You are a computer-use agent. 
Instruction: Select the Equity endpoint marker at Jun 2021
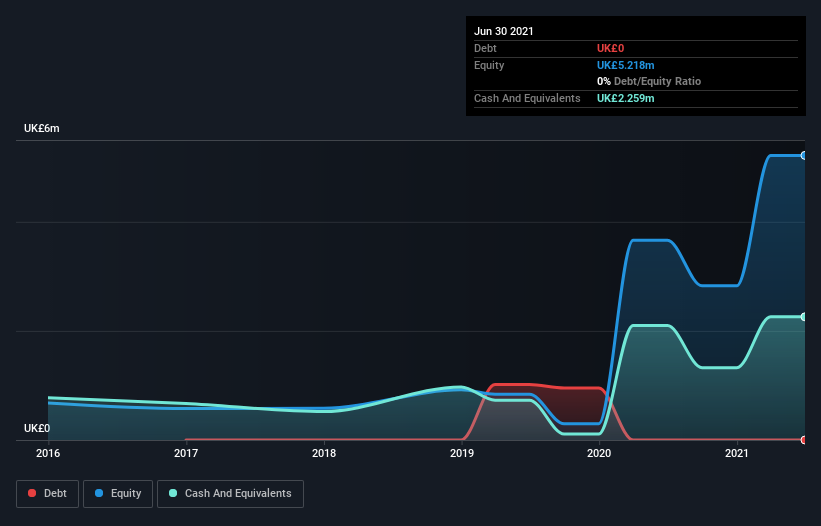coord(804,155)
